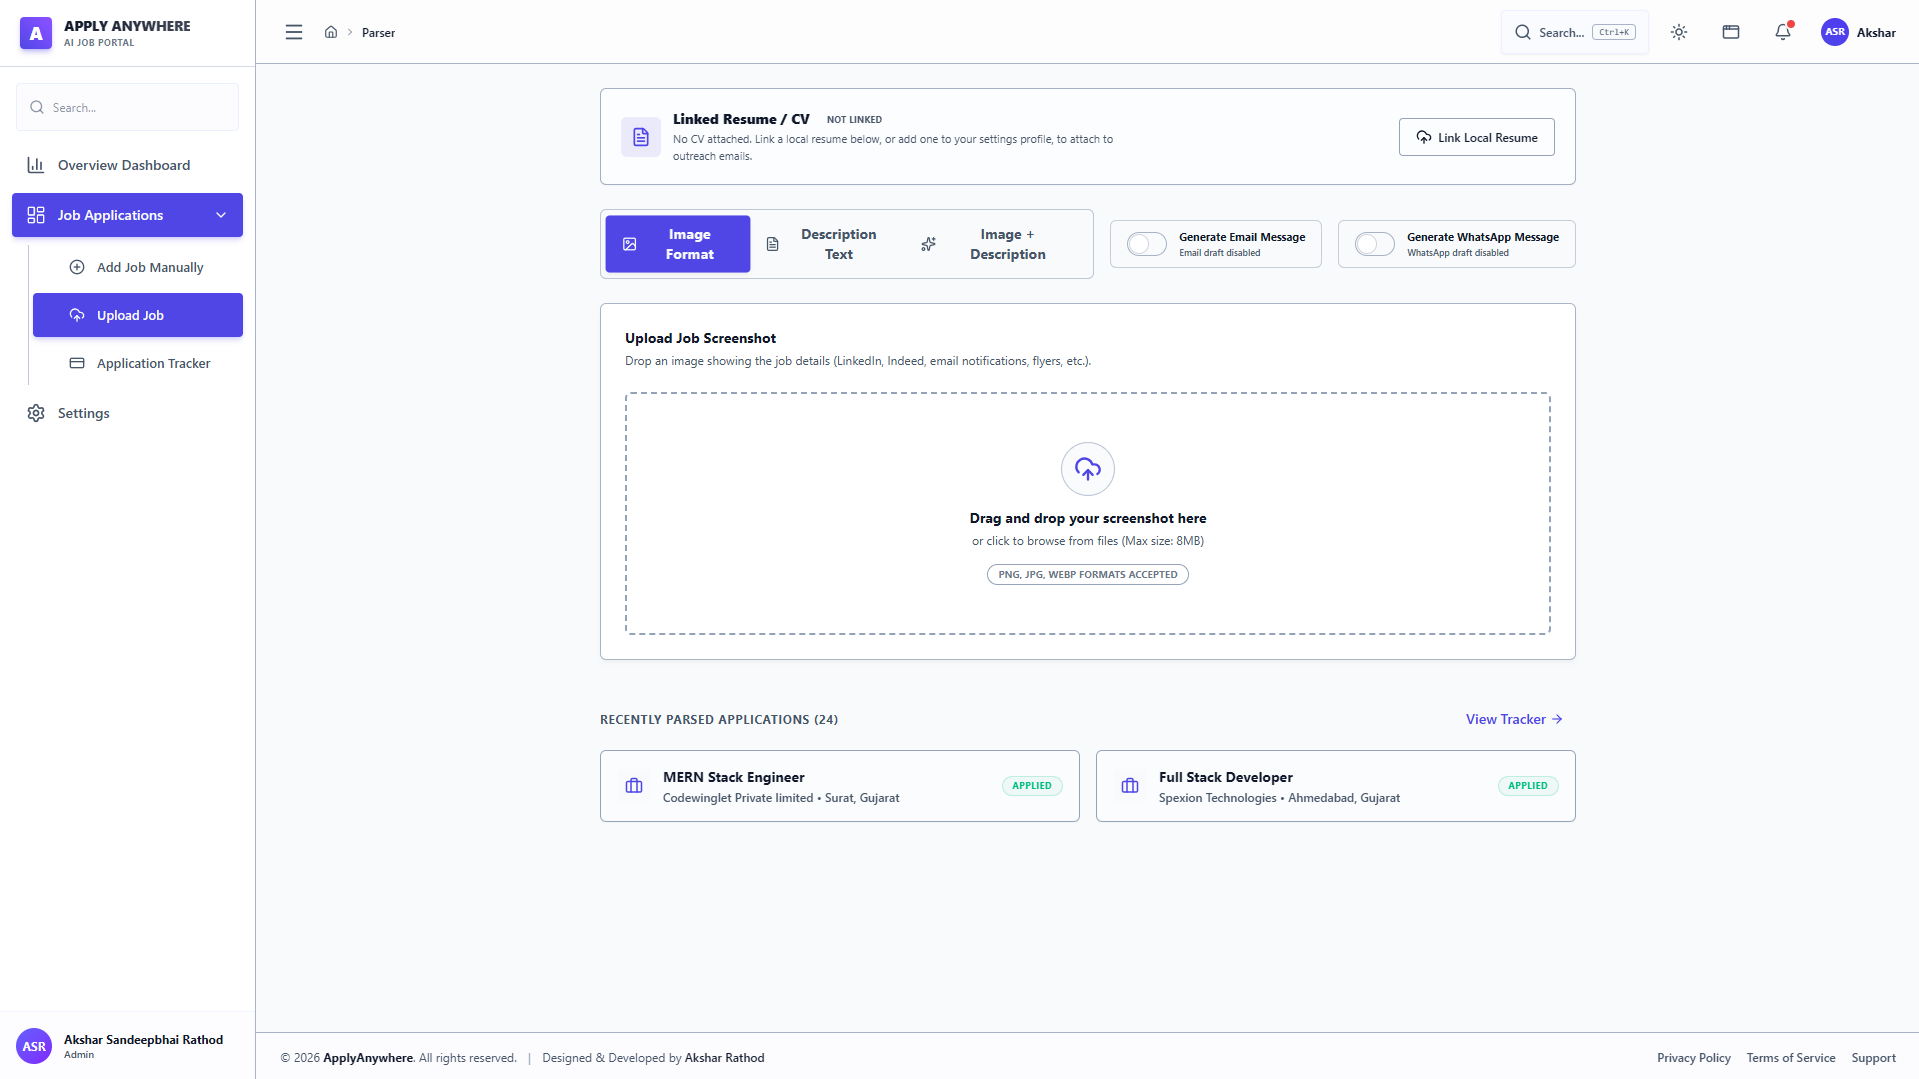This screenshot has width=1919, height=1079.
Task: Open Application Tracker from sidebar
Action: pyautogui.click(x=138, y=363)
